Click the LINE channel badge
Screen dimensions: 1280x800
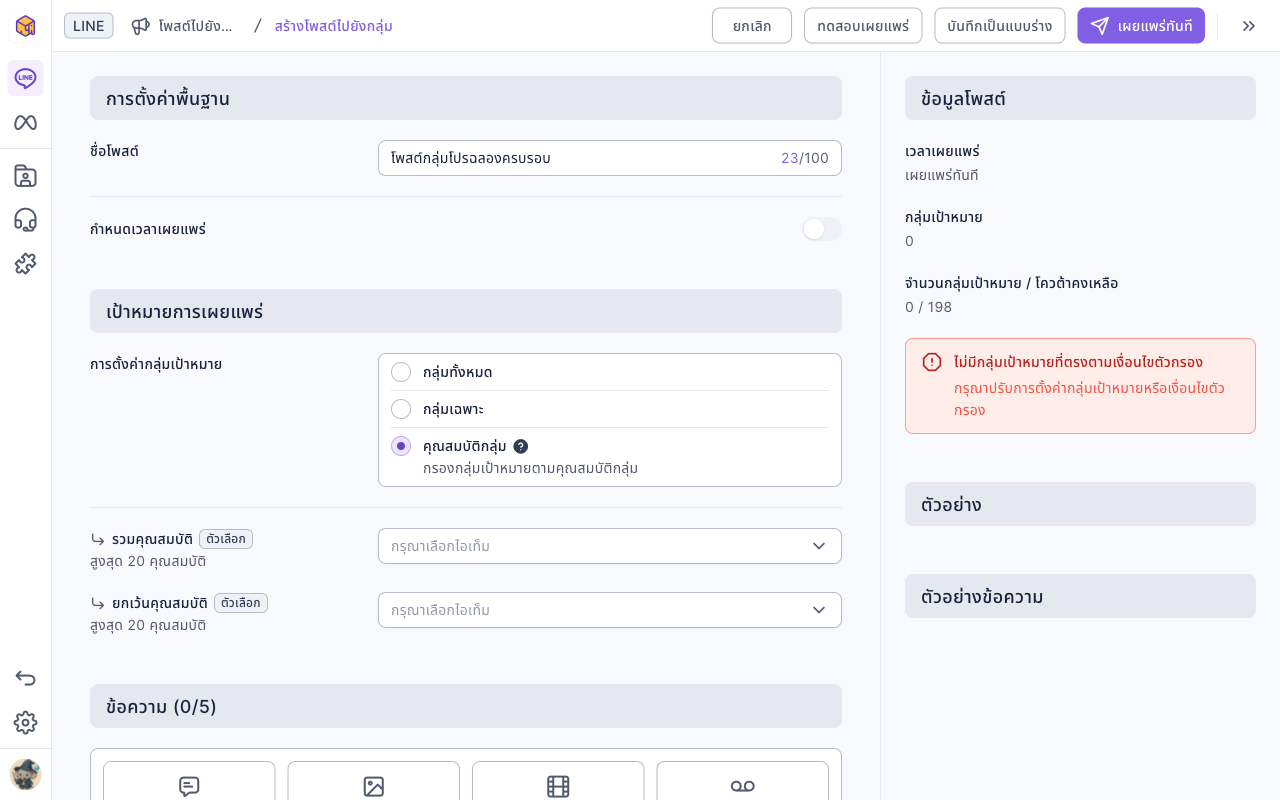[89, 26]
